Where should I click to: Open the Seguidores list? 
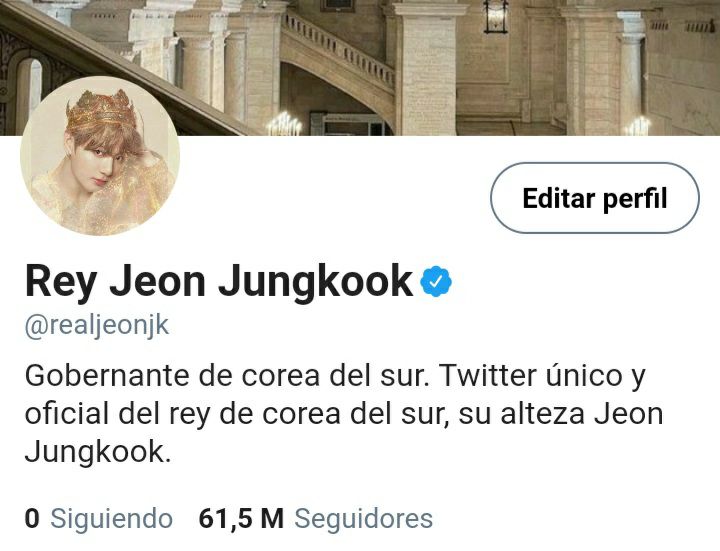tap(364, 518)
